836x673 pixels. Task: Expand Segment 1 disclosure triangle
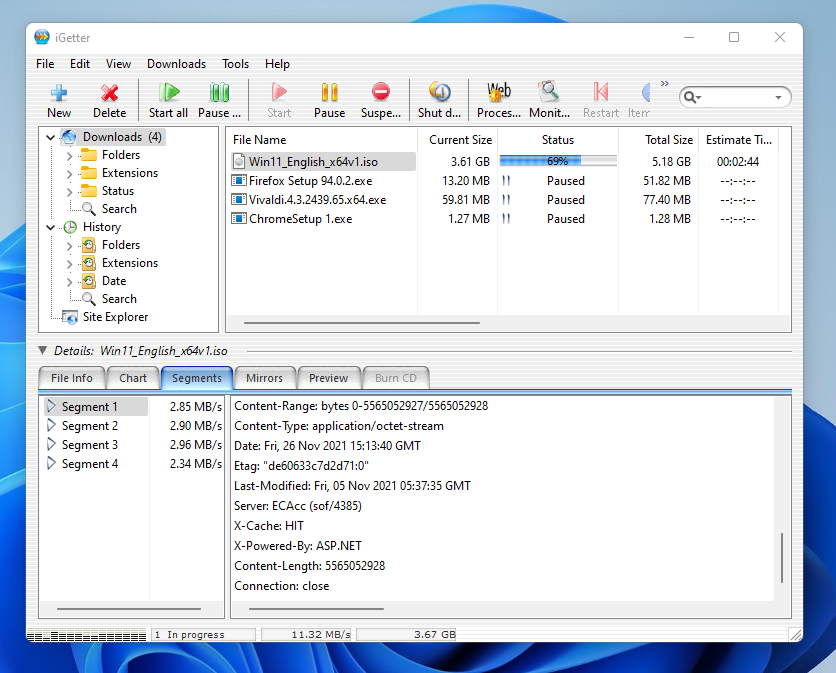[51, 407]
